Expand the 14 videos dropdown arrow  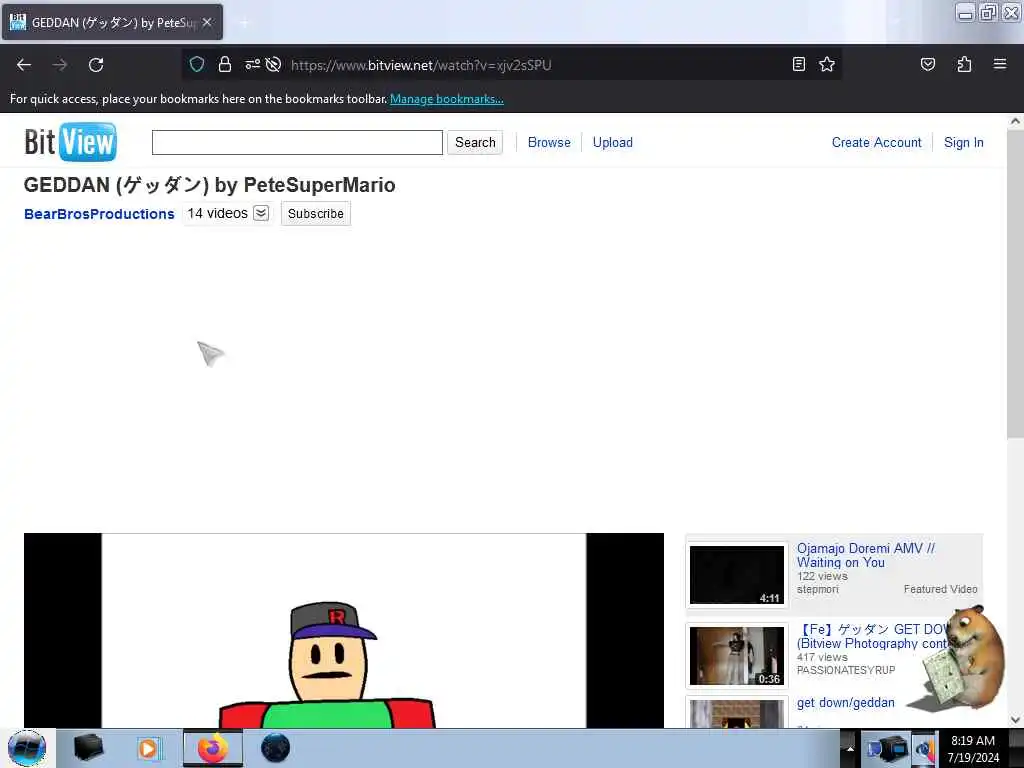point(261,214)
